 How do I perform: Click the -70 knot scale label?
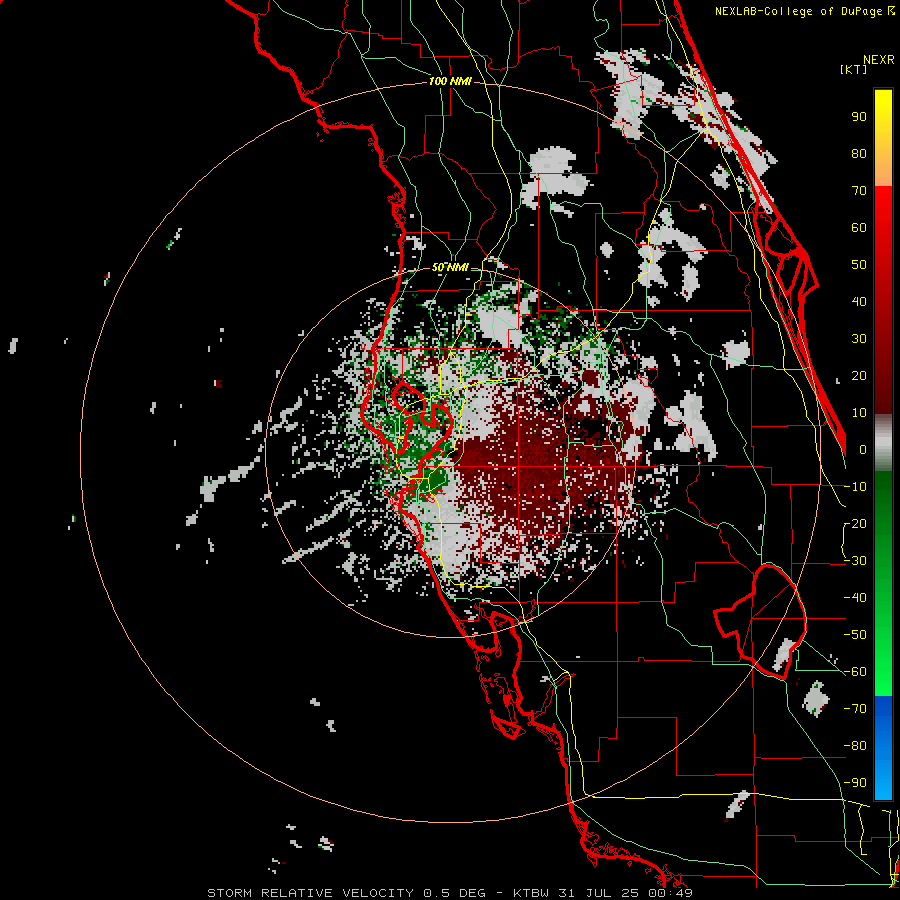pyautogui.click(x=855, y=709)
